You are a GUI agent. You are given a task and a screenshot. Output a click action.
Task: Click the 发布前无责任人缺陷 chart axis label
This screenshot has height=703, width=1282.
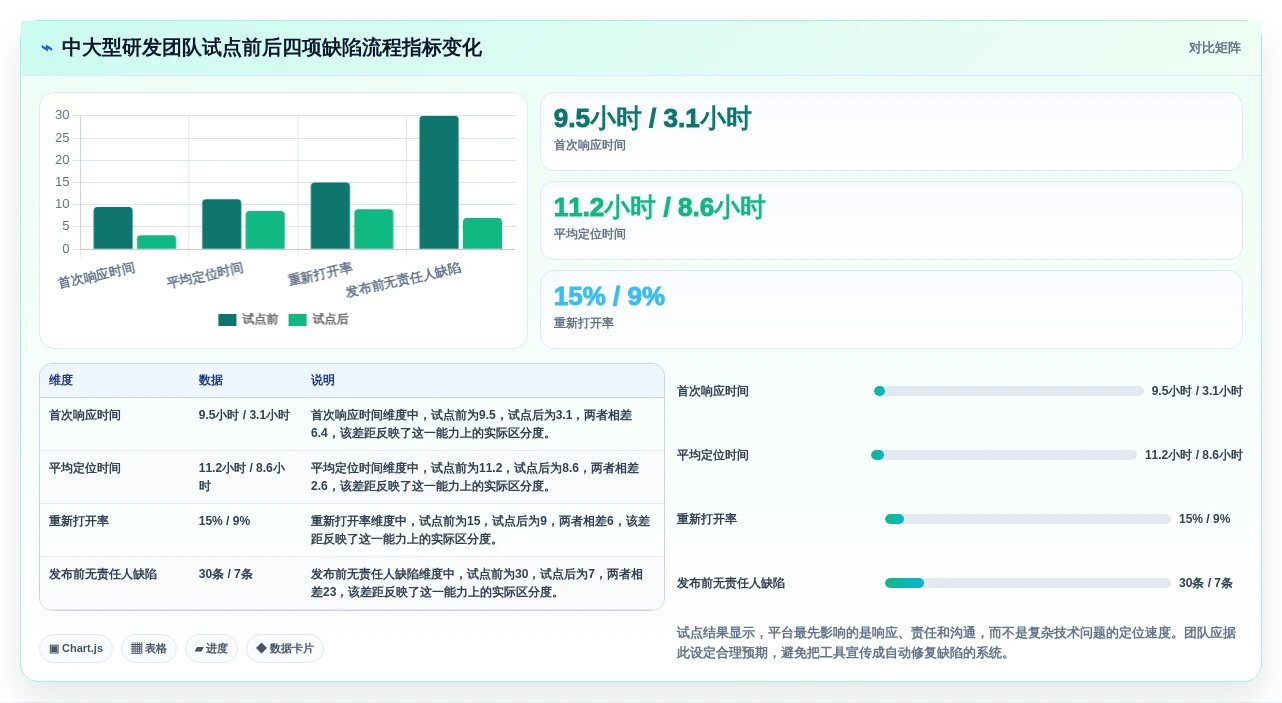[403, 280]
